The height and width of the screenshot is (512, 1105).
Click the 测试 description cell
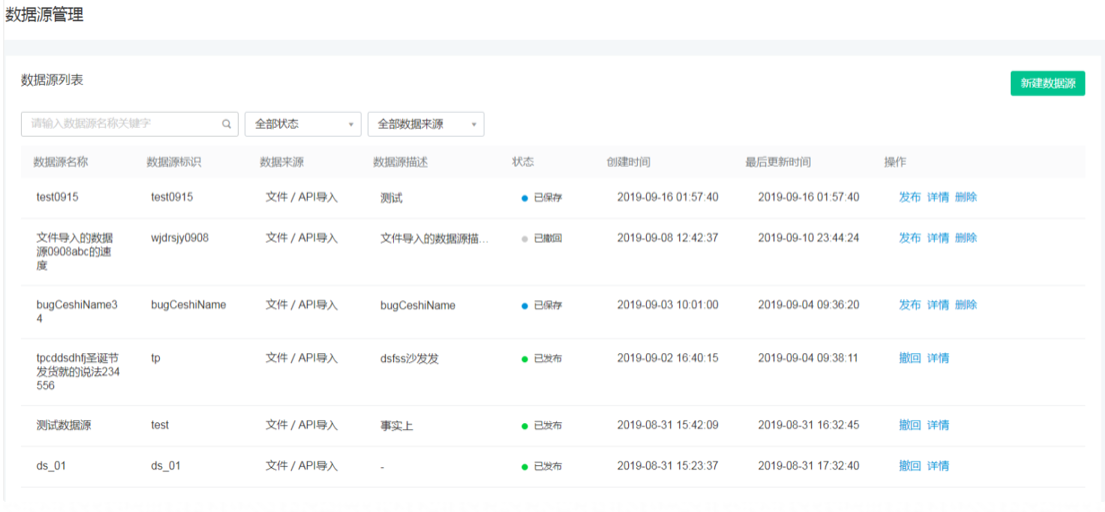point(391,198)
